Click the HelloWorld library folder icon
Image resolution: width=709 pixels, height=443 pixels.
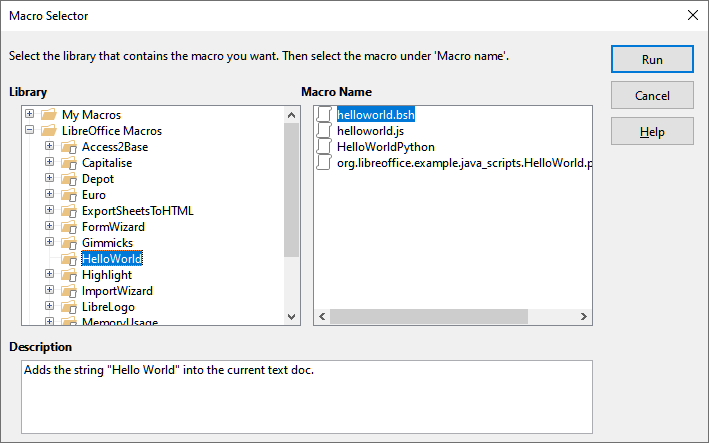click(69, 259)
